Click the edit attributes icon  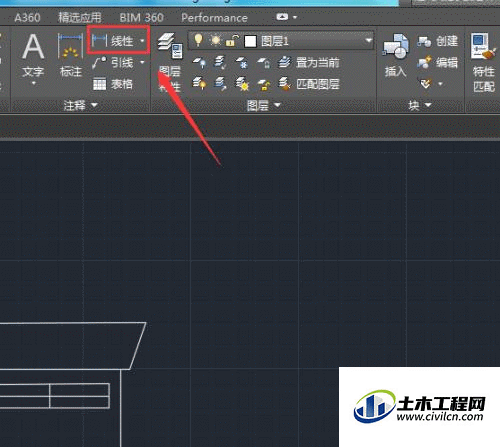[x=426, y=83]
